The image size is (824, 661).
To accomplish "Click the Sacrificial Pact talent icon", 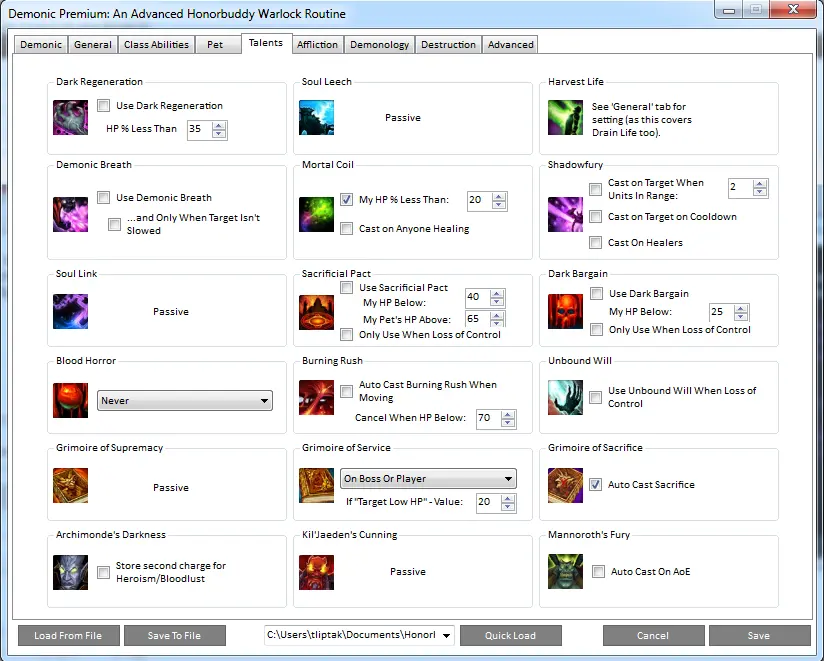I will click(x=316, y=312).
